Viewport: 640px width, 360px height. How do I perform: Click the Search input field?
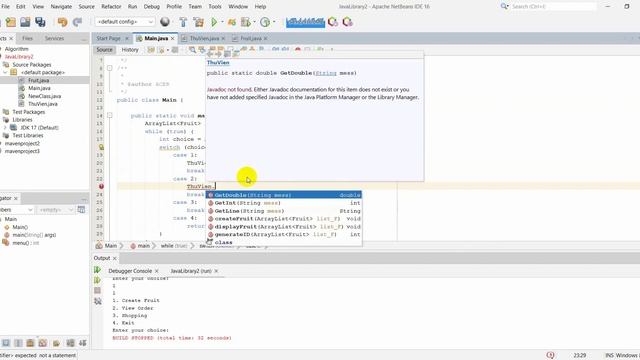pos(553,7)
